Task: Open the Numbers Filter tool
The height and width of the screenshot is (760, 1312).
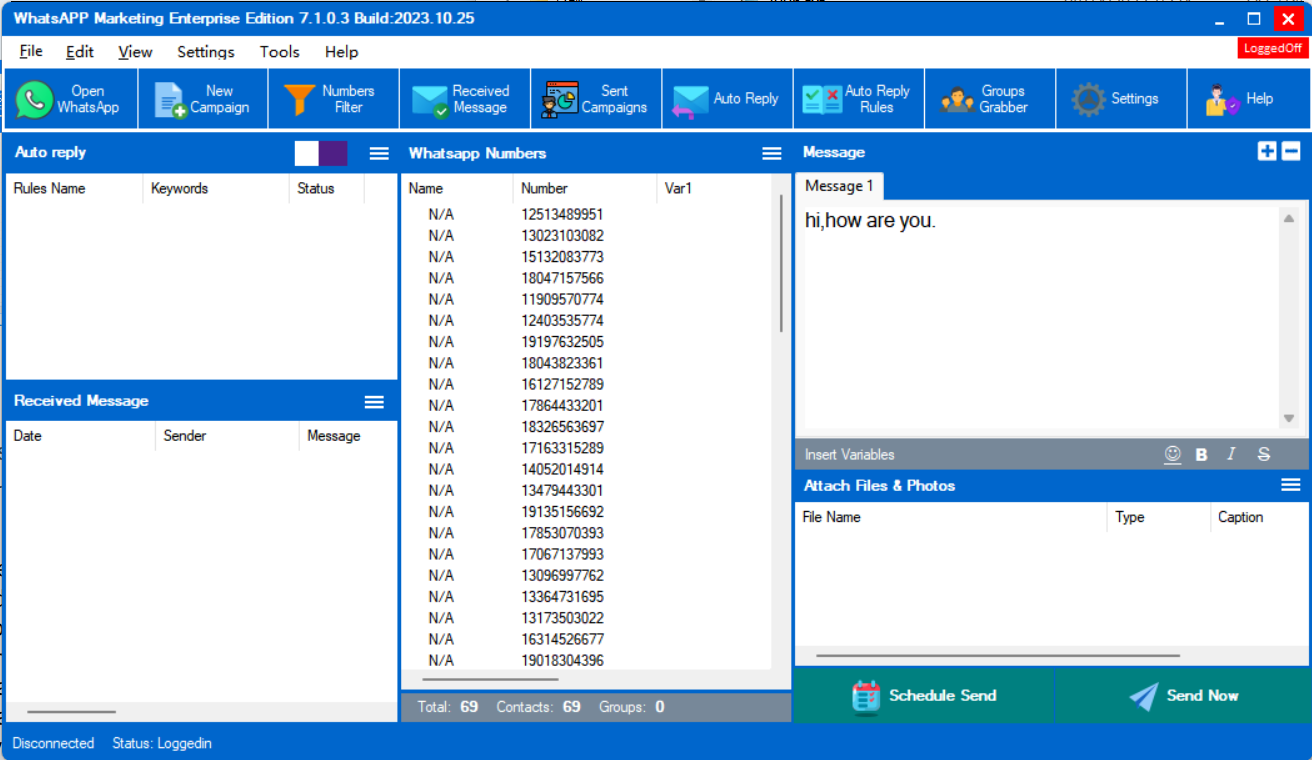Action: coord(333,99)
